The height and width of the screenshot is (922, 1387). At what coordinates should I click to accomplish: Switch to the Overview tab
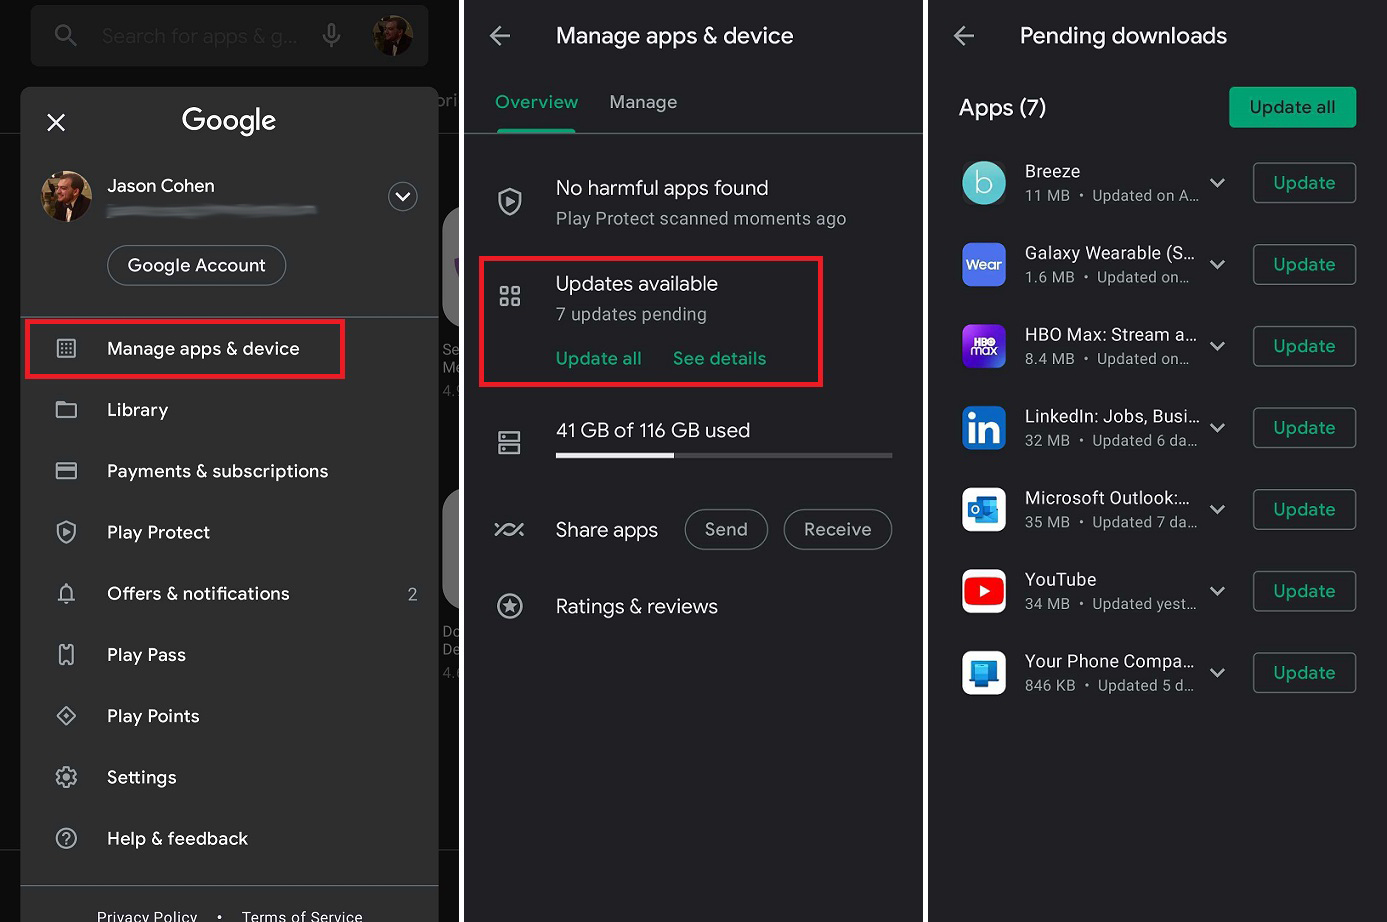[x=536, y=102]
